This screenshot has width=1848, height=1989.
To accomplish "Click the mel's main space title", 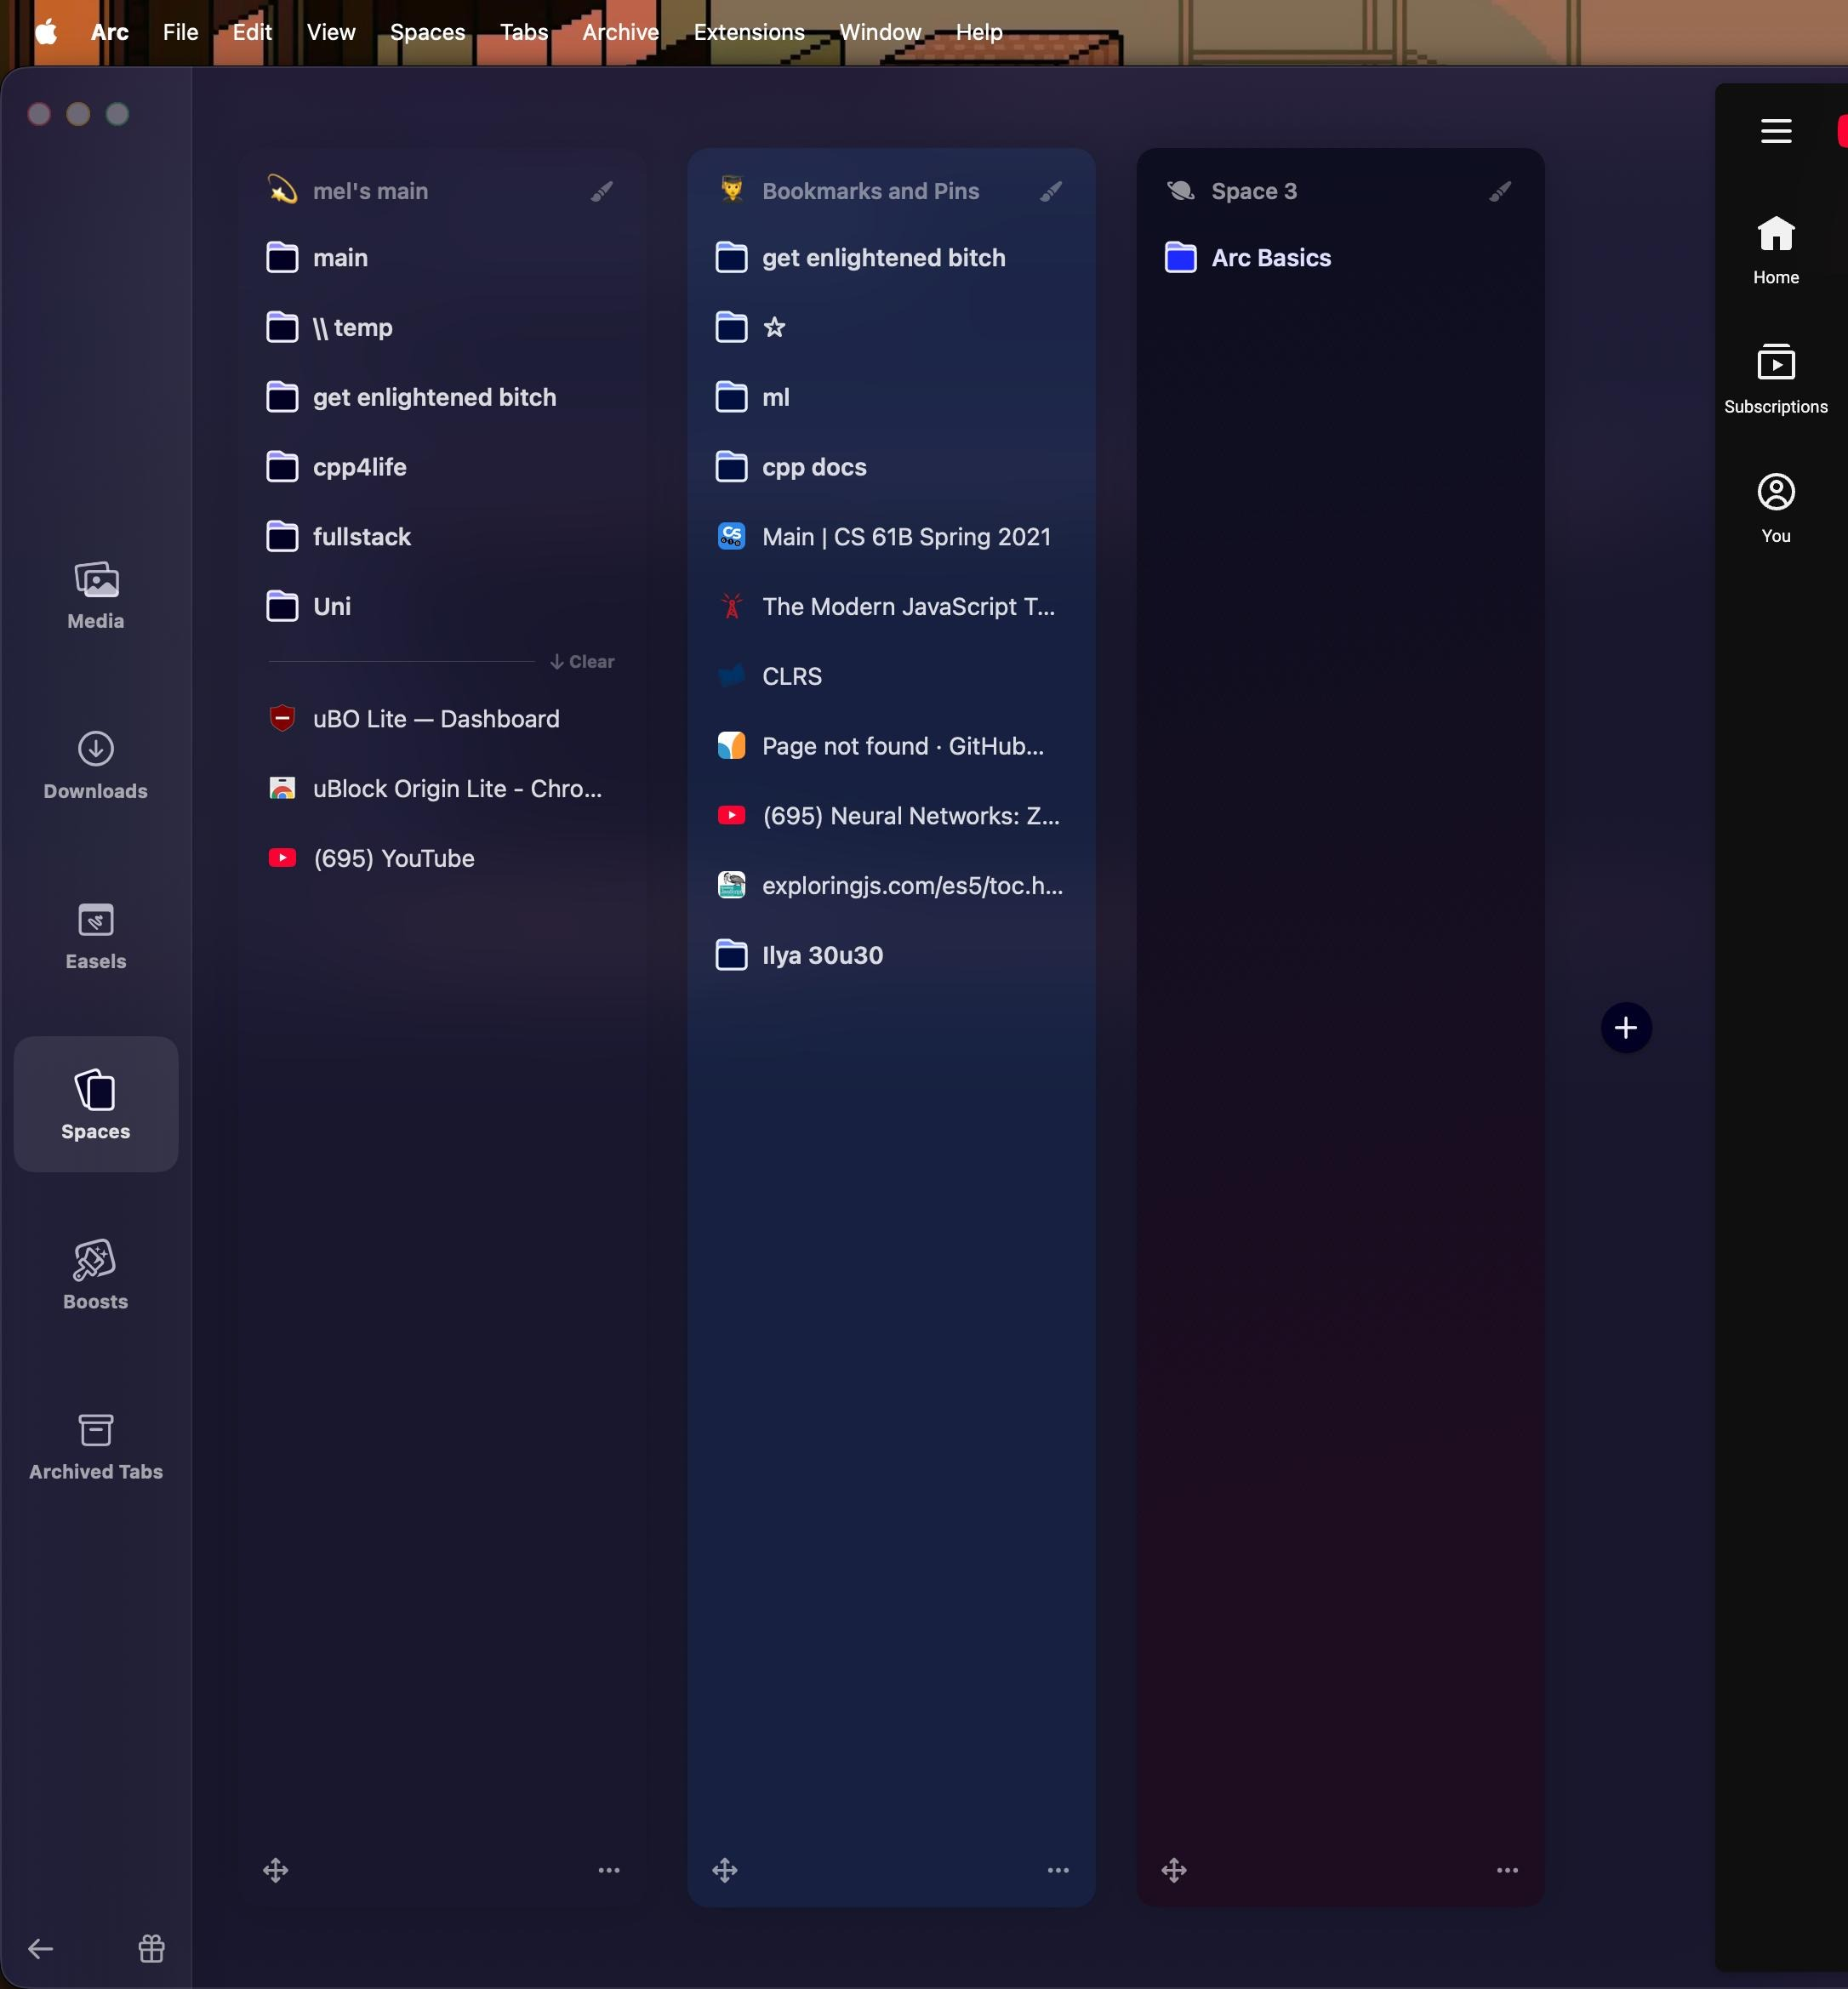I will 370,191.
